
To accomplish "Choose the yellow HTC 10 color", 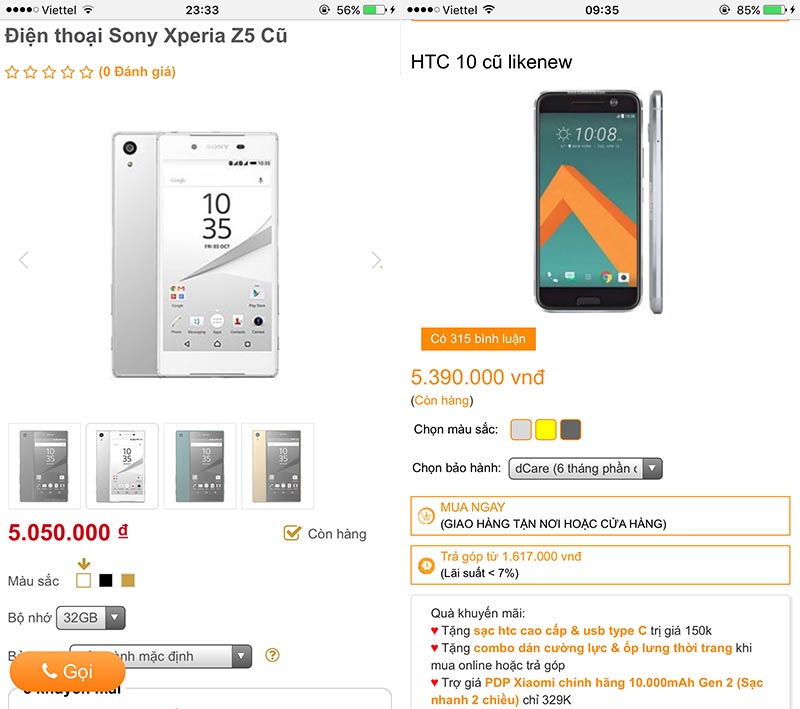I will tap(546, 429).
